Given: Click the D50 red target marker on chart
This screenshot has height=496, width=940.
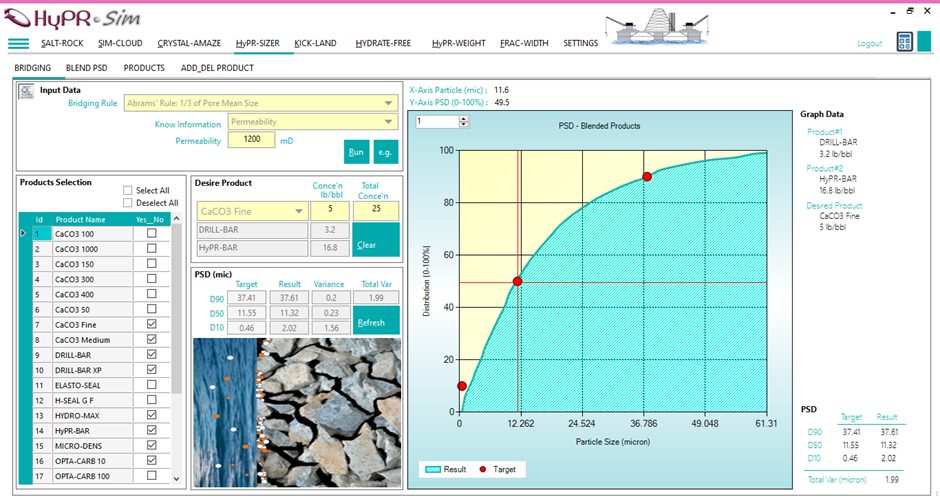Looking at the screenshot, I should [x=517, y=281].
